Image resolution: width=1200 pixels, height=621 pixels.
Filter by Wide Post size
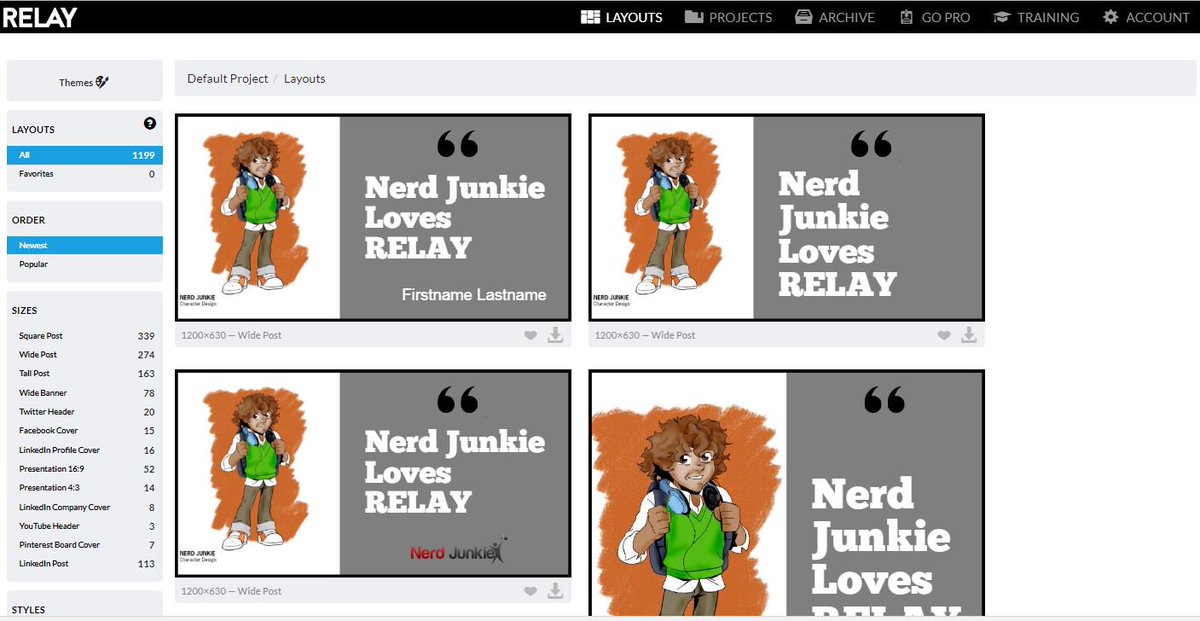tap(84, 355)
